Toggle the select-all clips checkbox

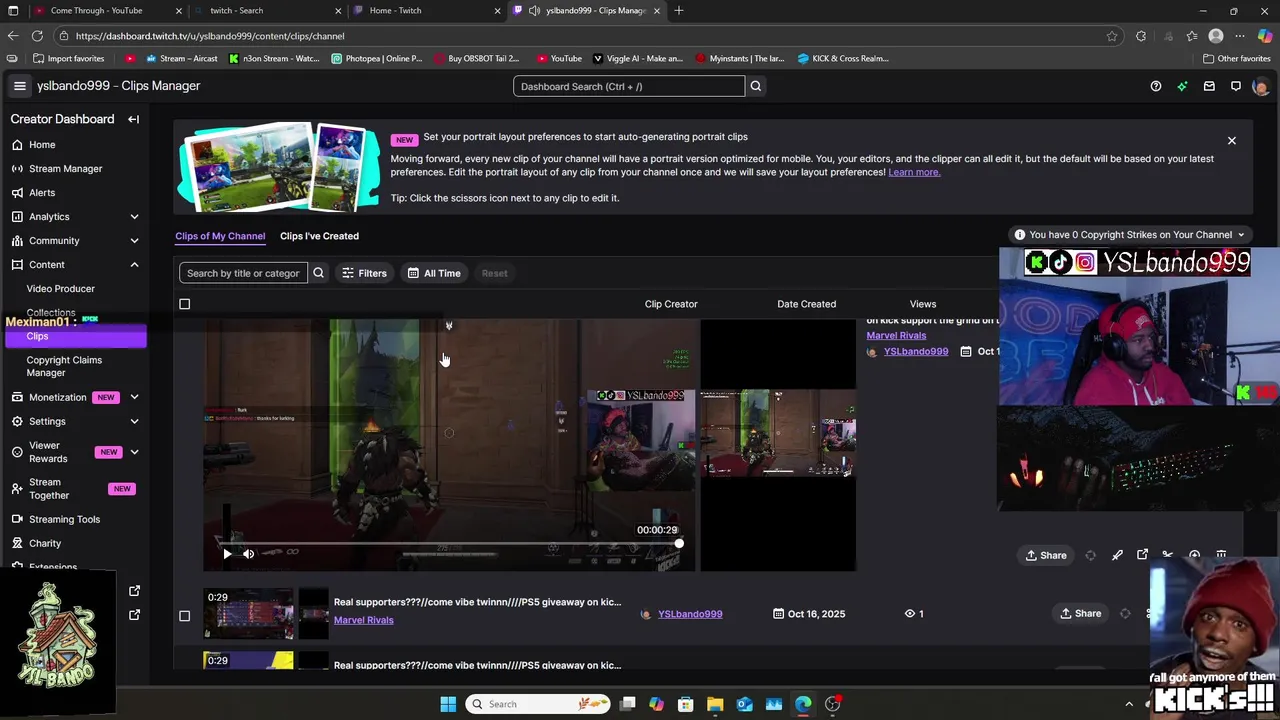point(184,304)
